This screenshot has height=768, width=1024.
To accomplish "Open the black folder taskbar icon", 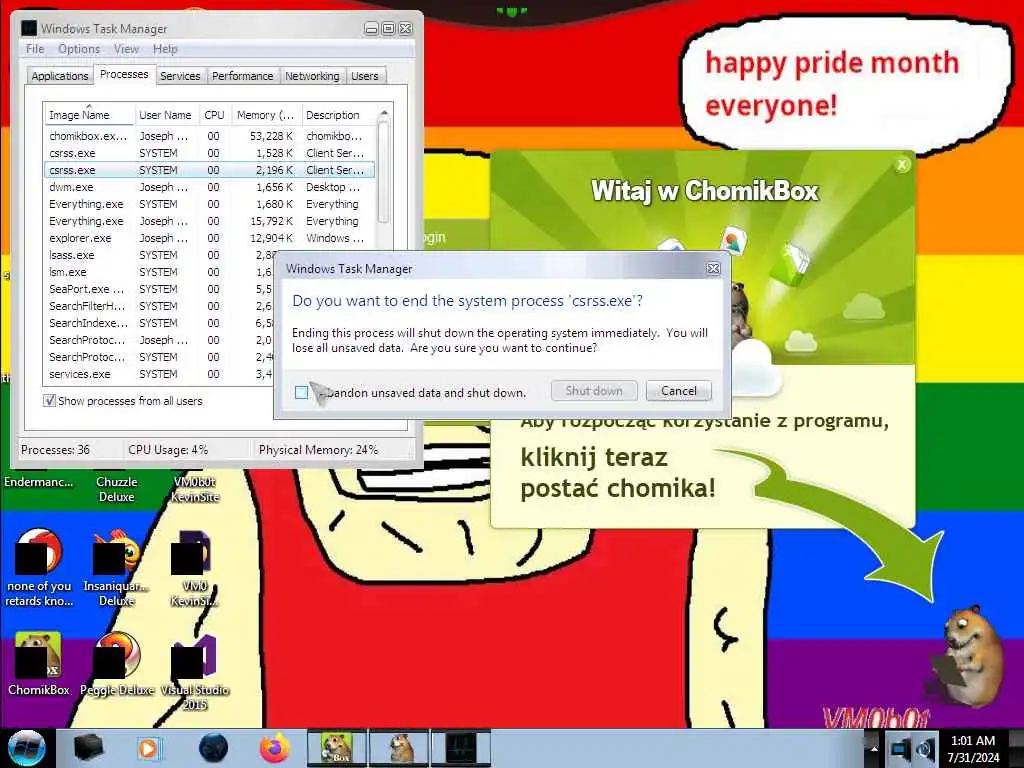I will pyautogui.click(x=88, y=748).
